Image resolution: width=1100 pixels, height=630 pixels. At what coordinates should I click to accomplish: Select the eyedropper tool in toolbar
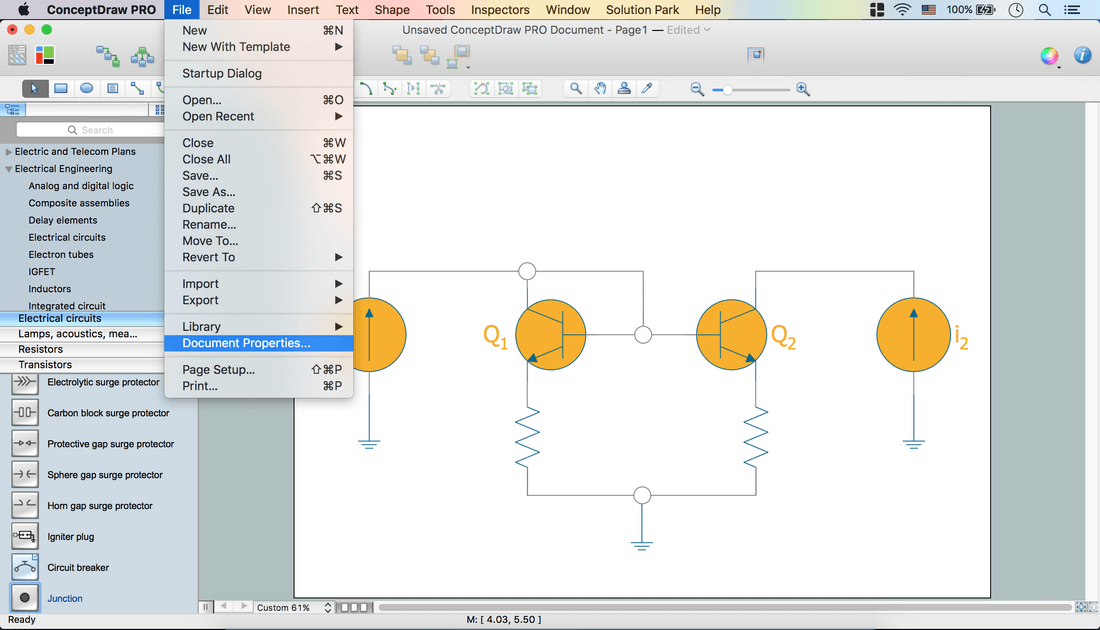[x=647, y=88]
